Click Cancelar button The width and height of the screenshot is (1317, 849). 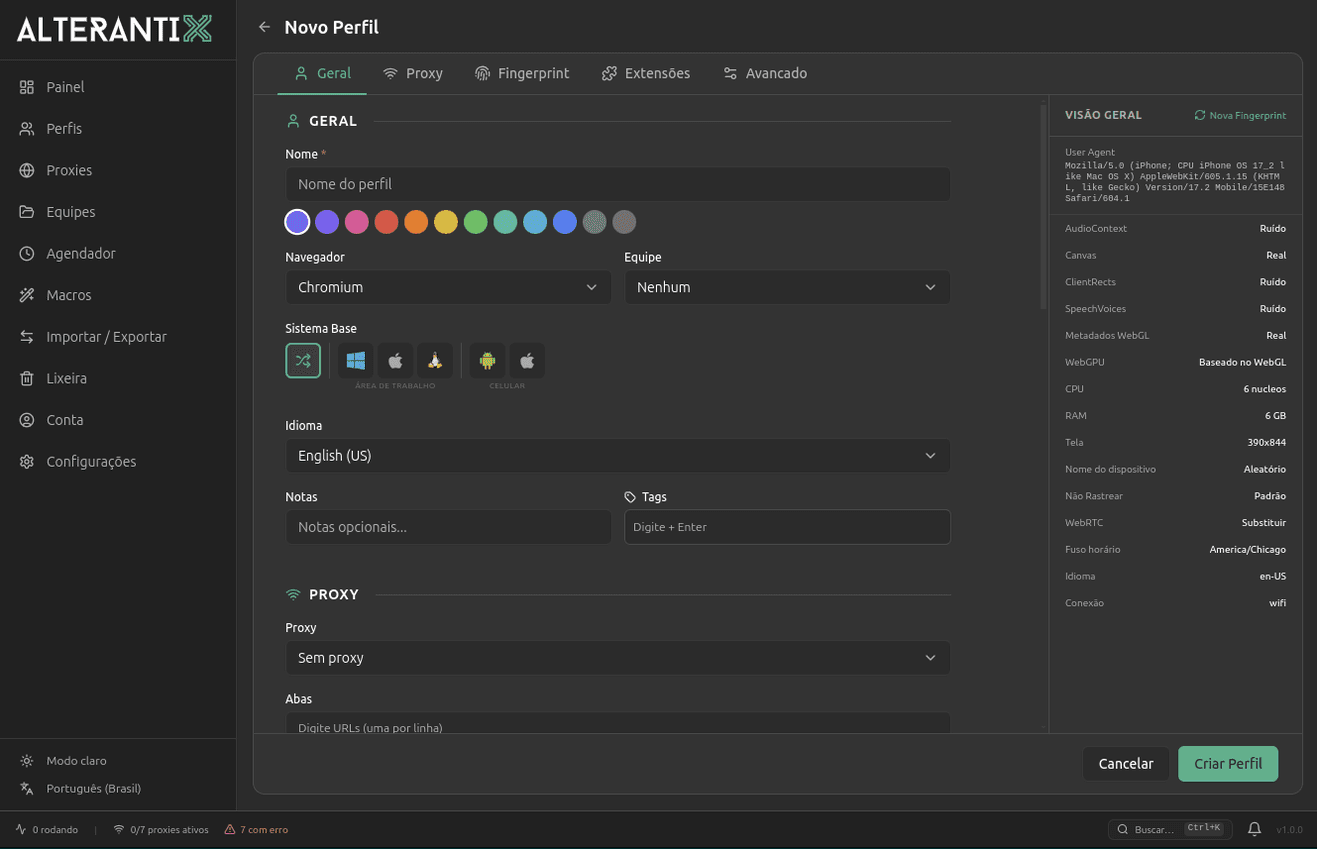[x=1126, y=764]
